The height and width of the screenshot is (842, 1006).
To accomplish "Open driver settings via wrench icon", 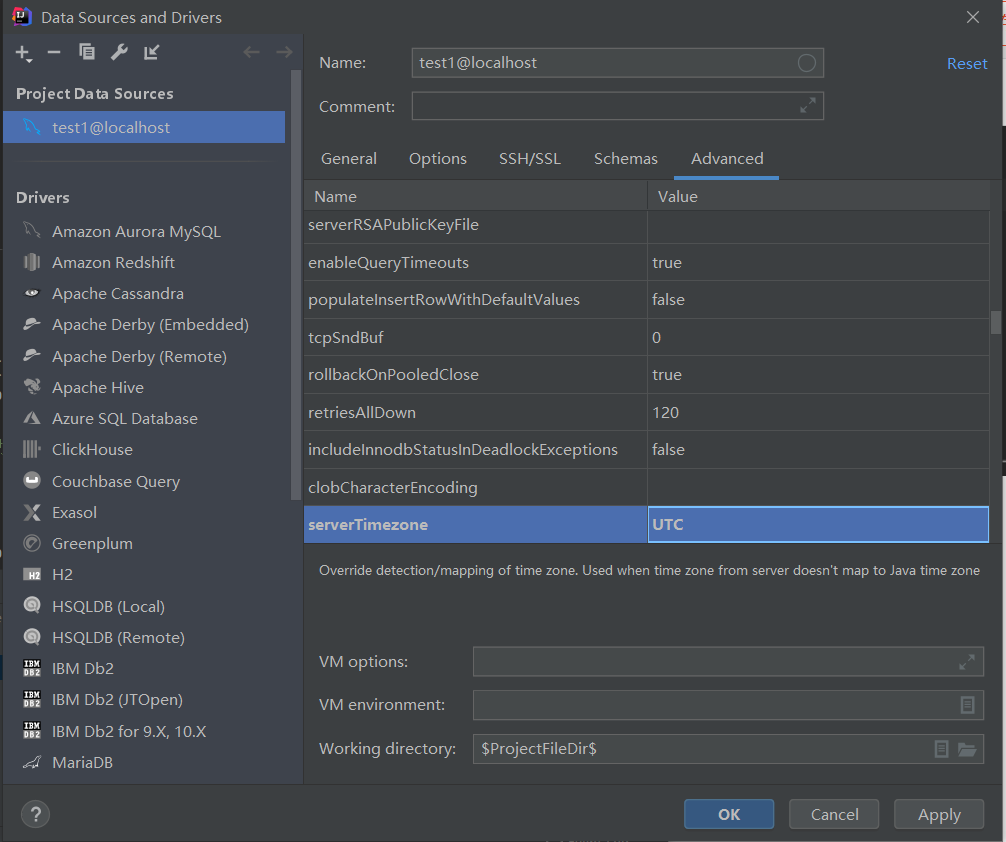I will [x=119, y=53].
